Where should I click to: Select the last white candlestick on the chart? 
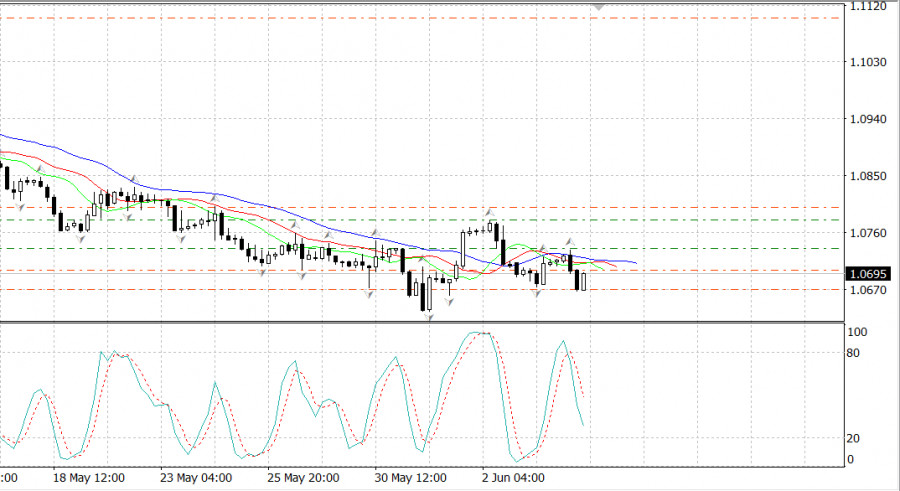click(x=584, y=280)
